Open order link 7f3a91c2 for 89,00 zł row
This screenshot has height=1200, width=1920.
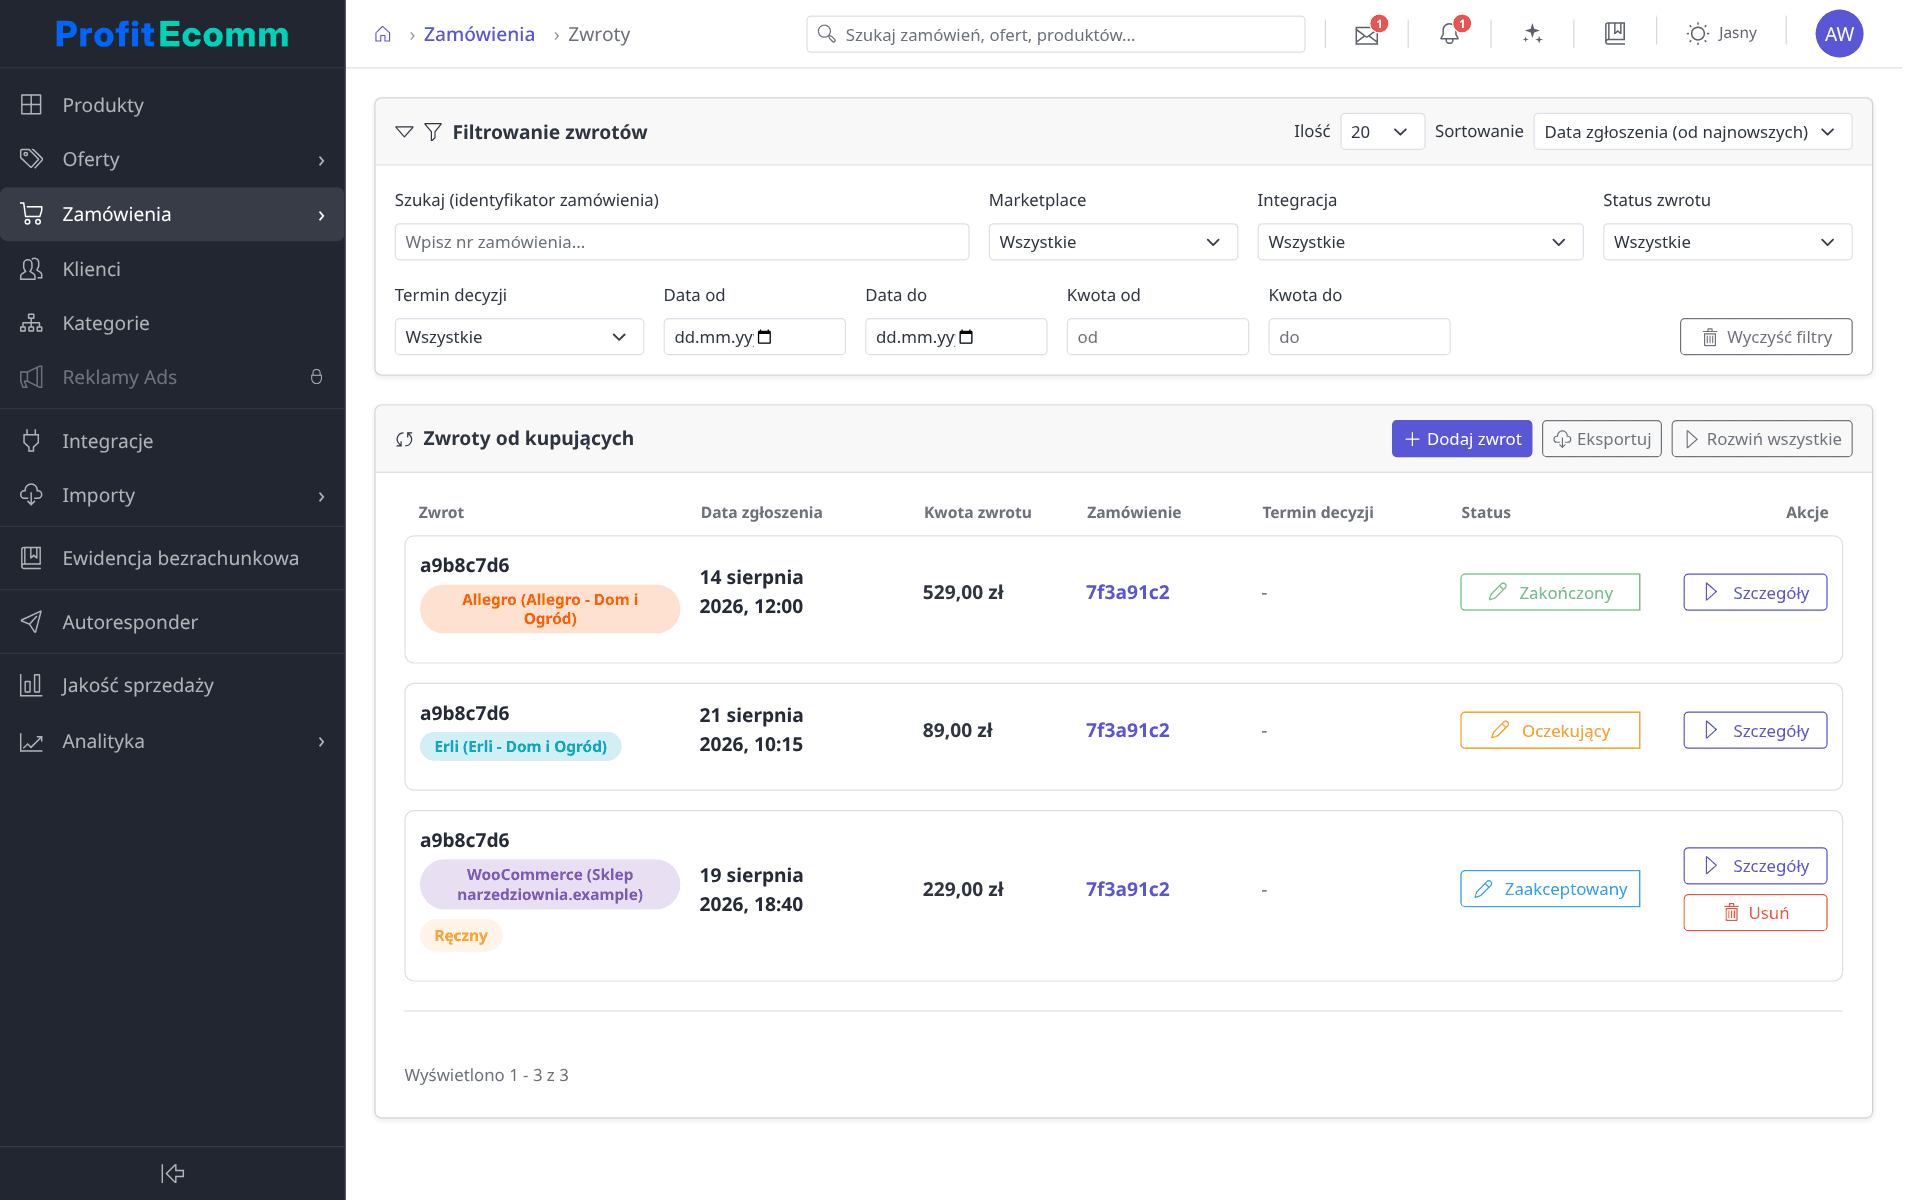[x=1127, y=730]
